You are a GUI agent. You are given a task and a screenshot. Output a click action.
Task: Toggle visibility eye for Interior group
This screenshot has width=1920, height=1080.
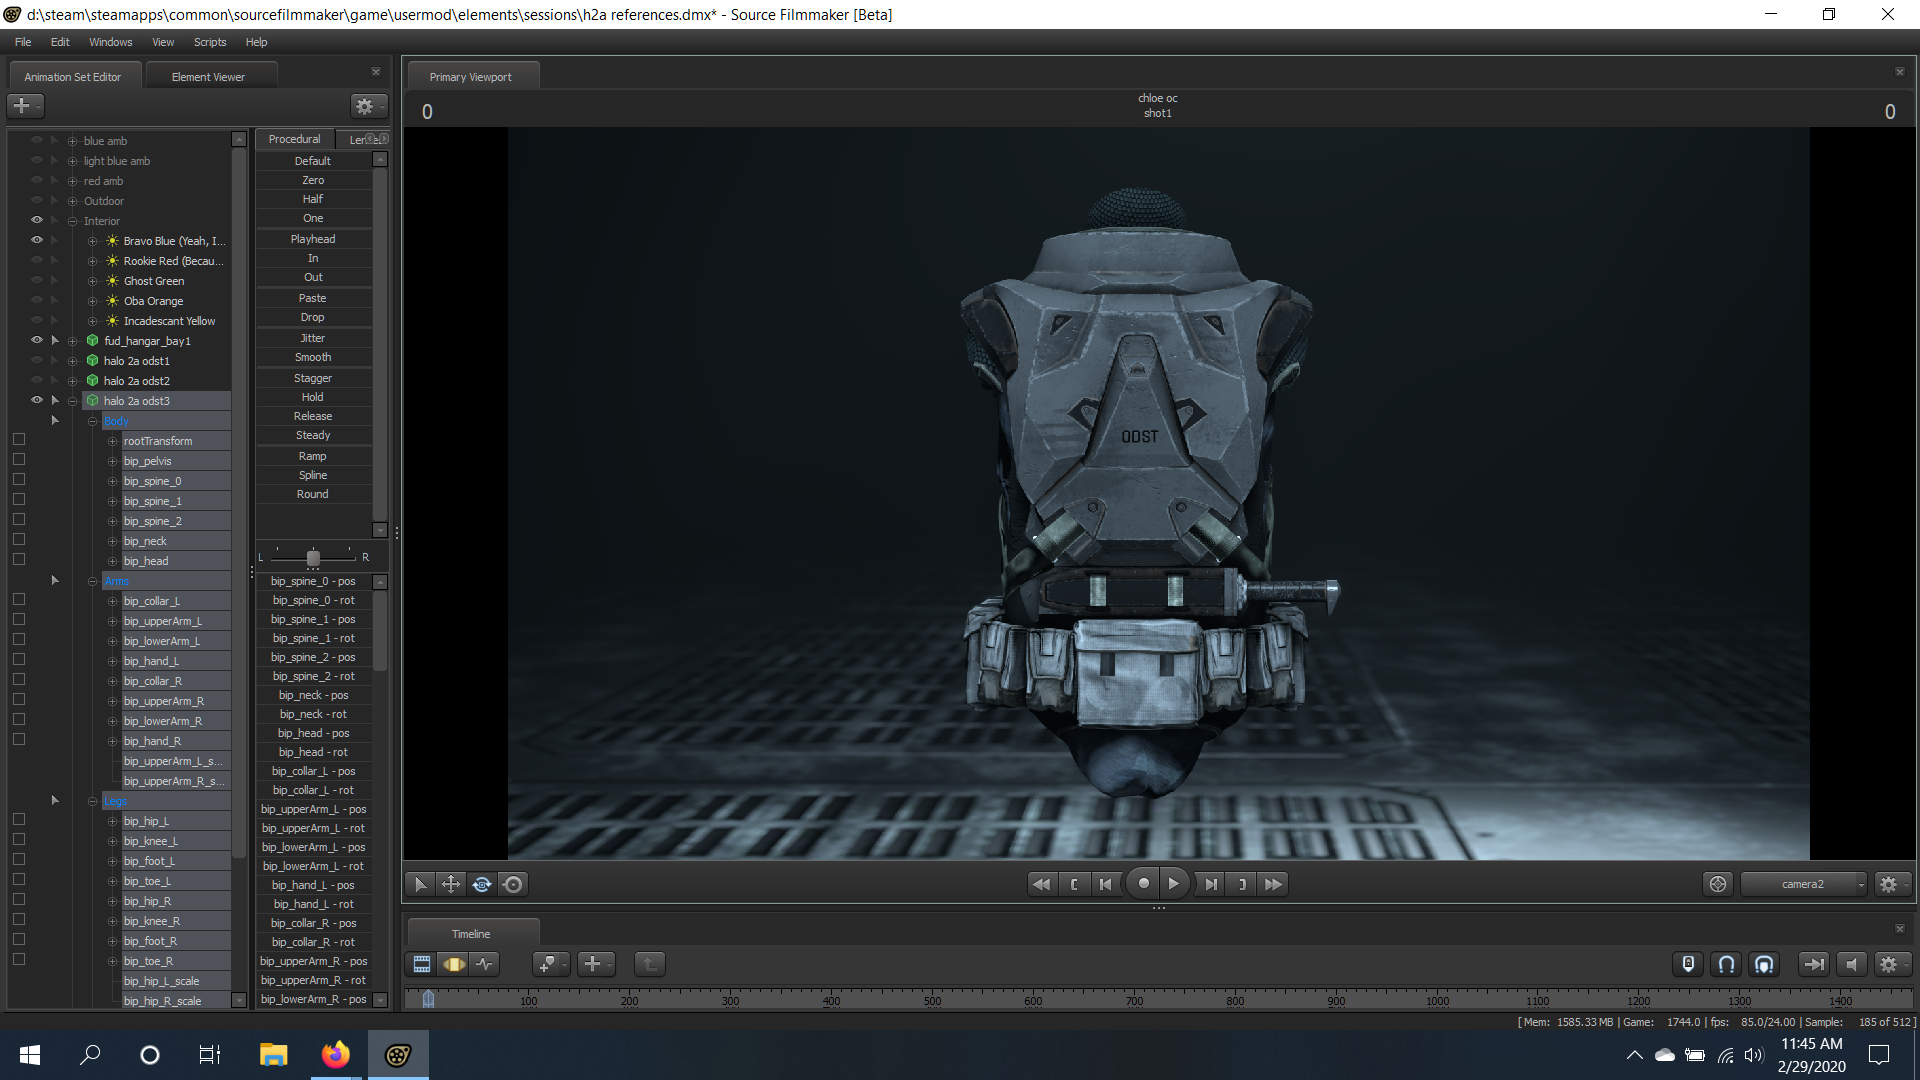point(37,220)
